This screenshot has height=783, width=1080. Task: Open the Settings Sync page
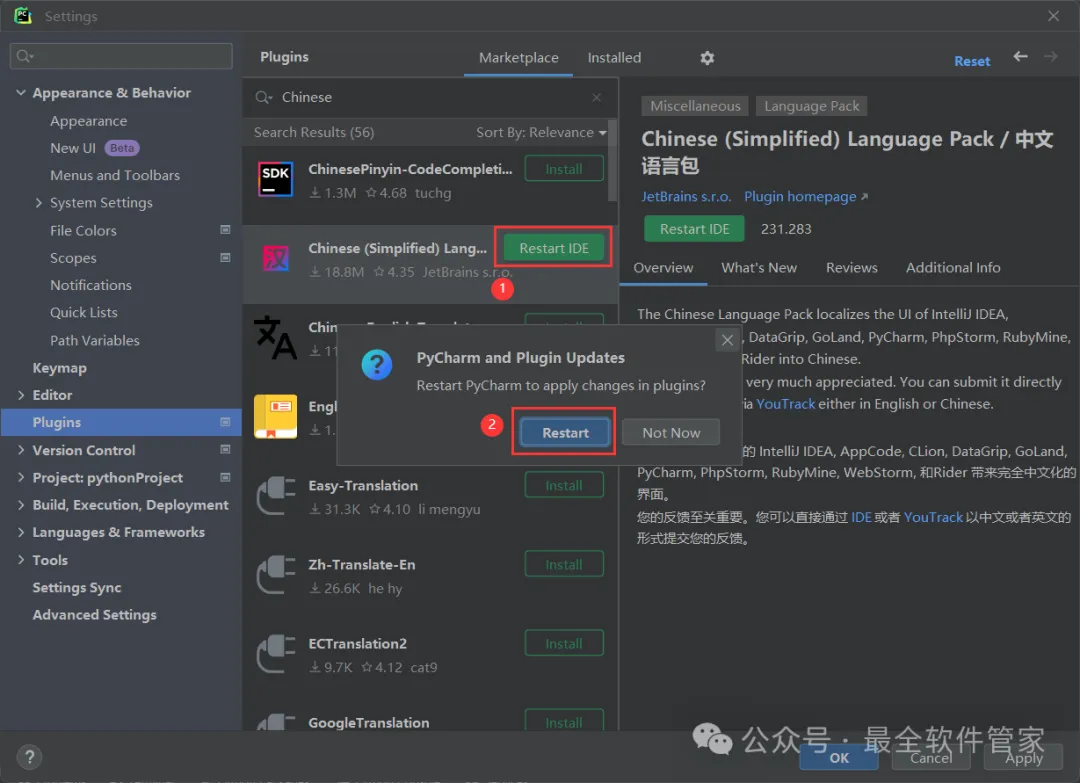click(76, 587)
